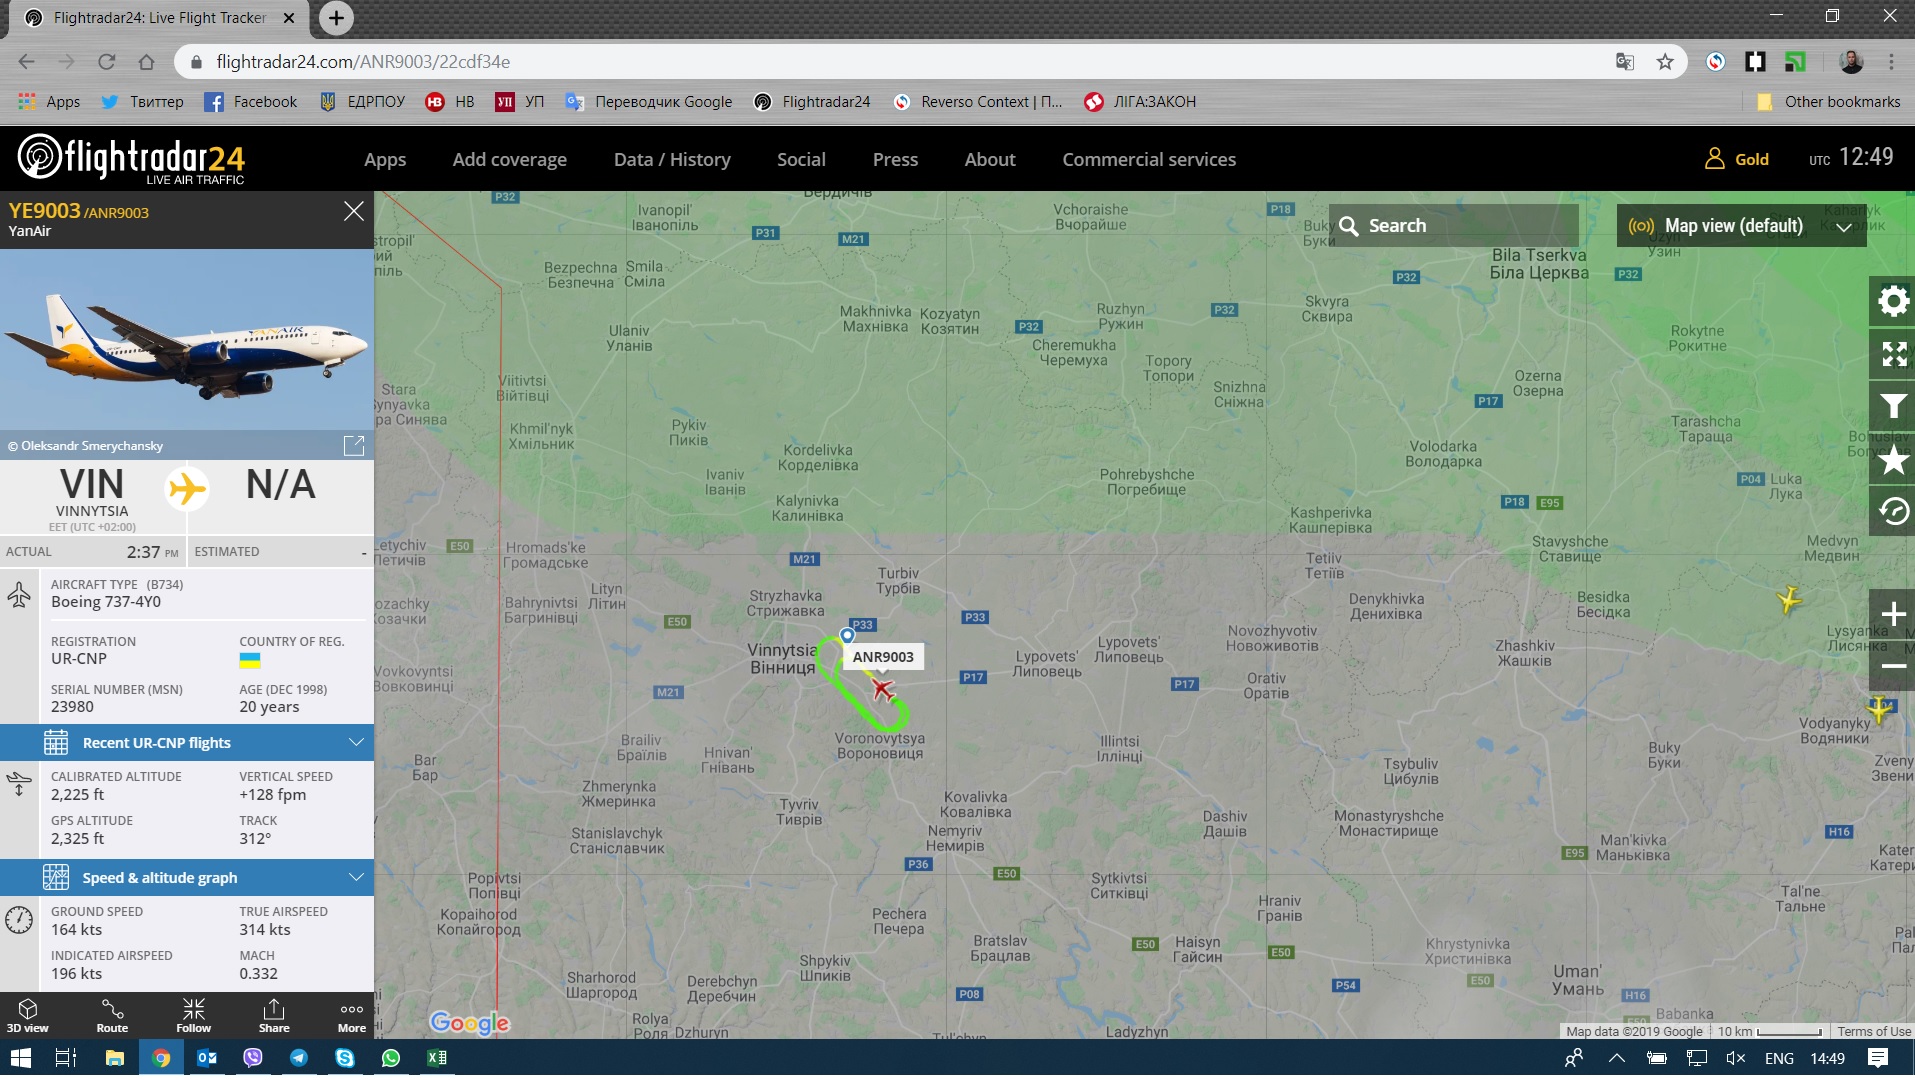
Task: Toggle fullscreen map view icon
Action: coord(1892,354)
